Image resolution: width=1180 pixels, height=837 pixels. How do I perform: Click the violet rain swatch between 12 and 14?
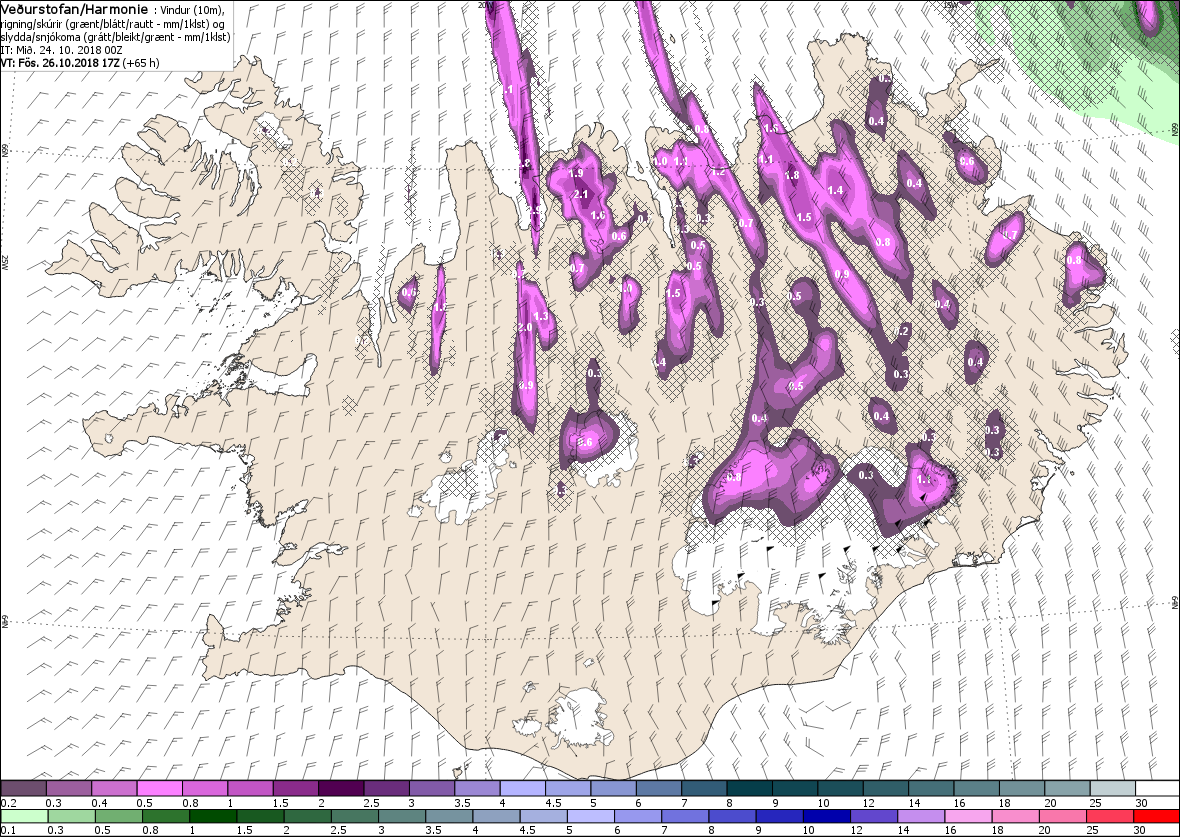coord(874,817)
